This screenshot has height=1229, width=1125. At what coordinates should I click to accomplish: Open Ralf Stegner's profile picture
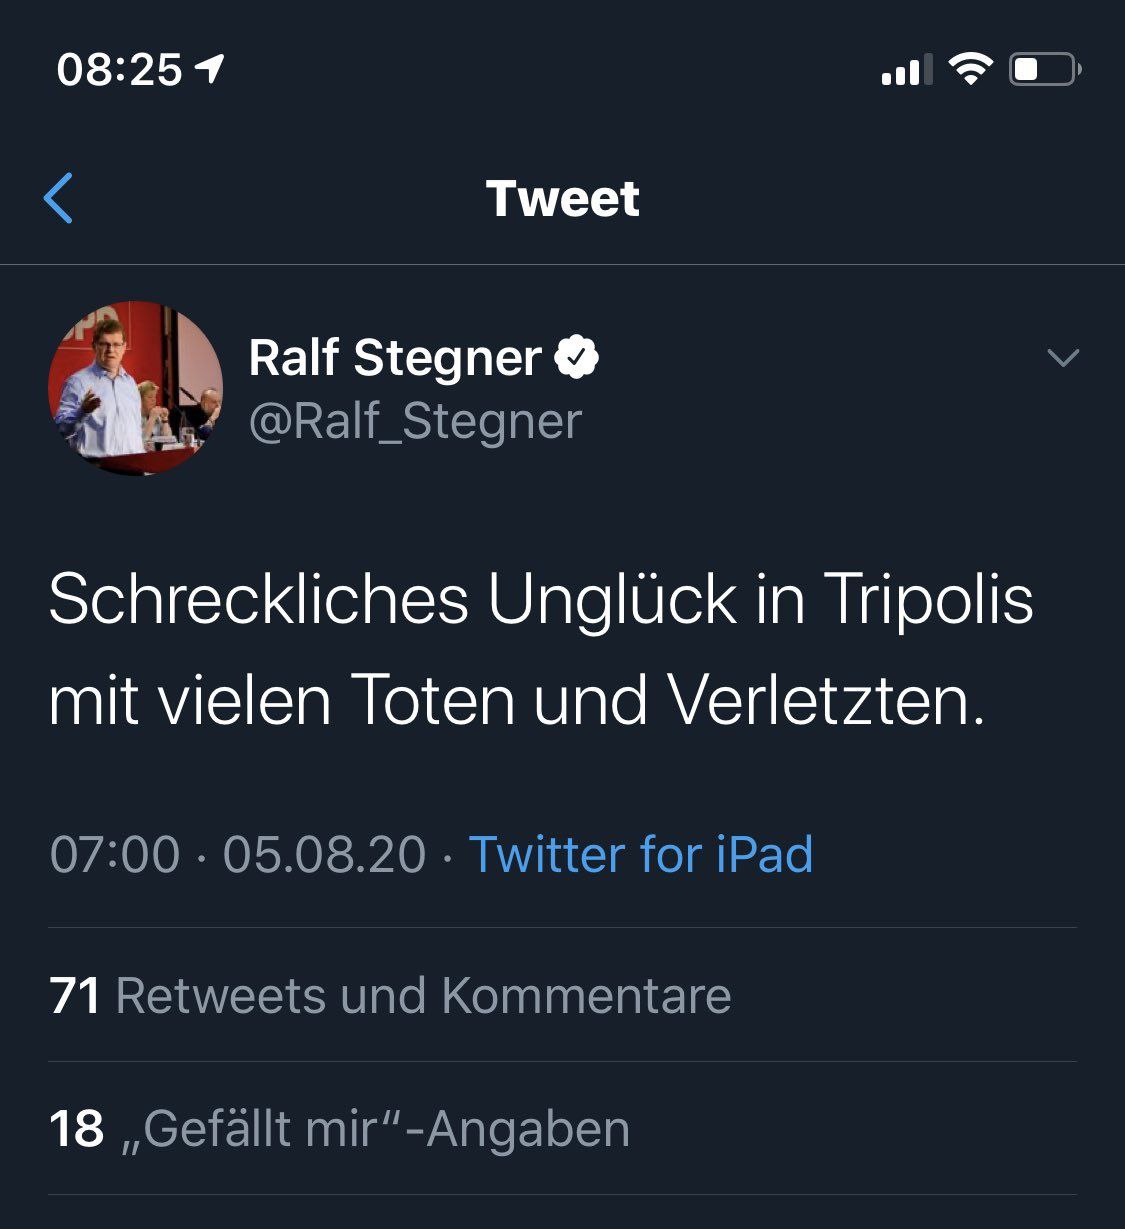pos(135,388)
